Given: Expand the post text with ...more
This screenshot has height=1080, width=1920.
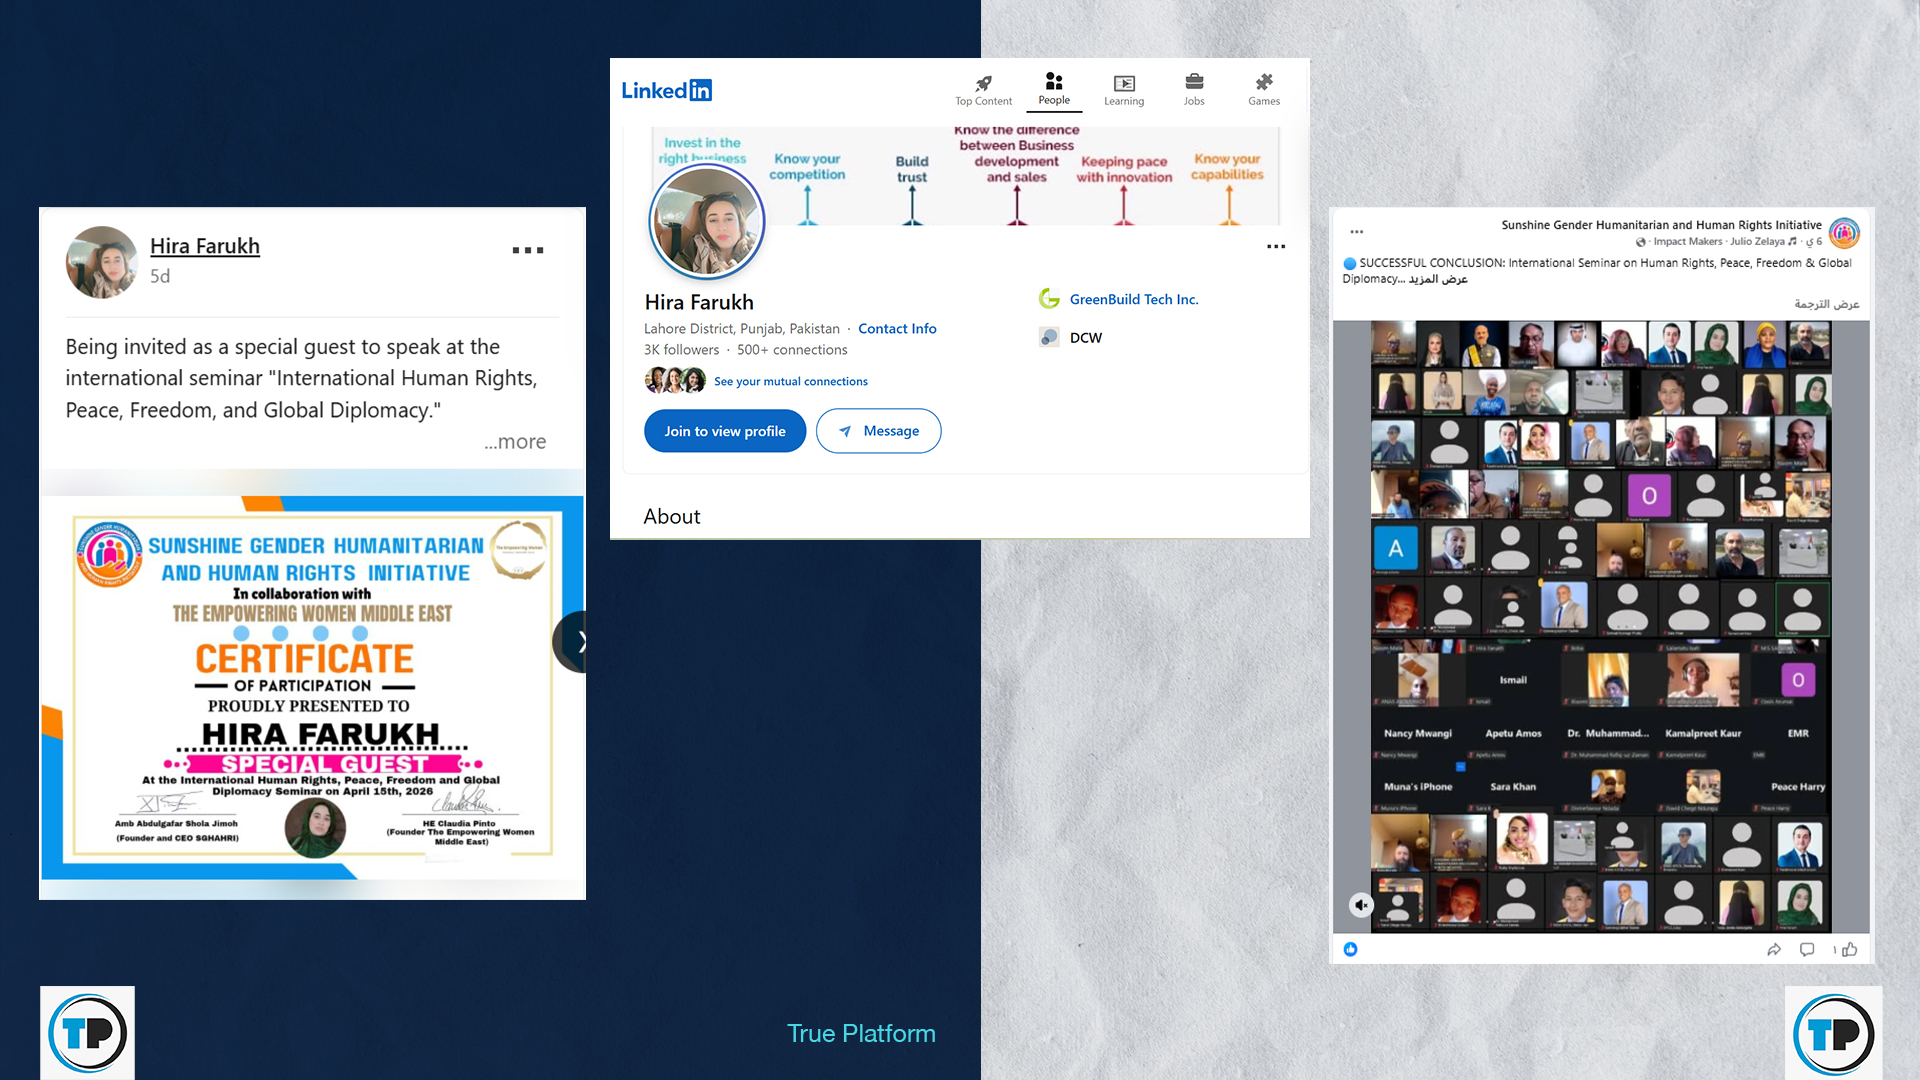Looking at the screenshot, I should tap(515, 442).
